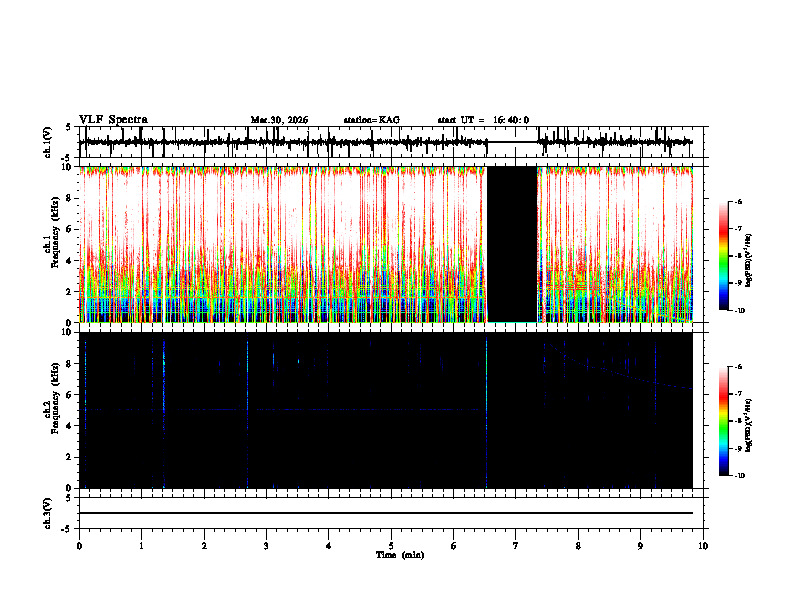Click the "VLF Spectra" plot title

click(x=113, y=120)
